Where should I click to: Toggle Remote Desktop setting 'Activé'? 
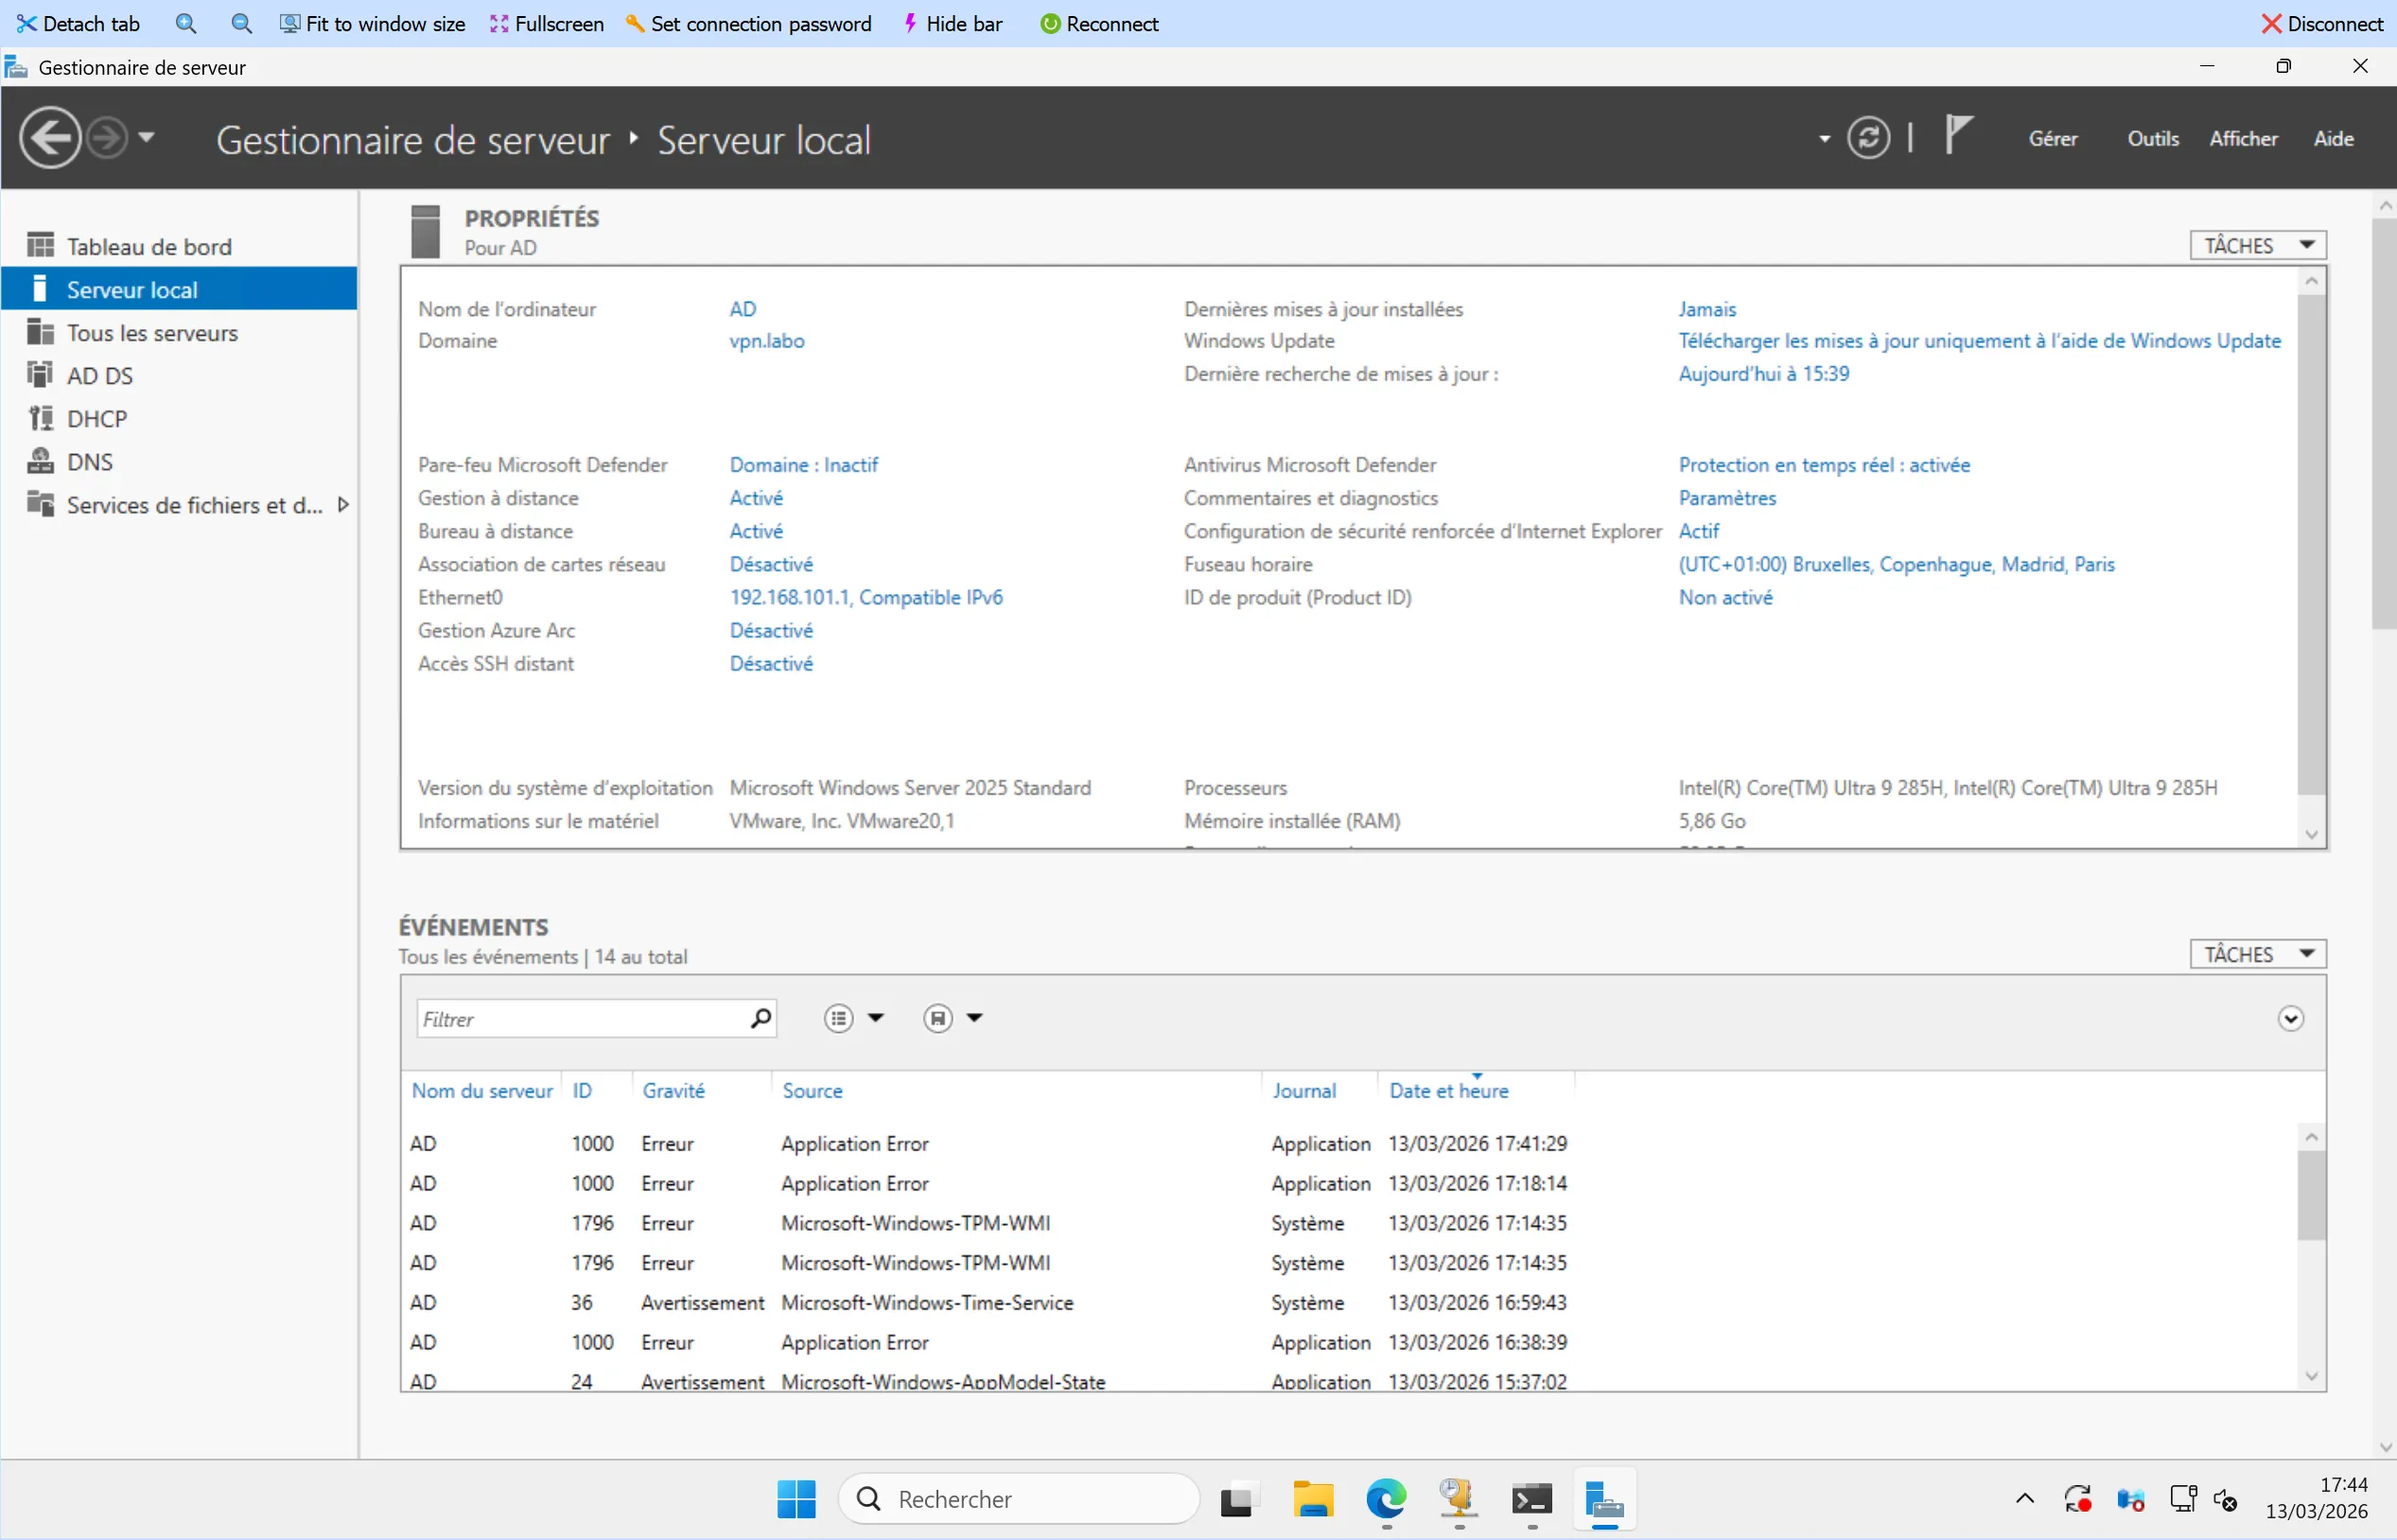[x=755, y=531]
